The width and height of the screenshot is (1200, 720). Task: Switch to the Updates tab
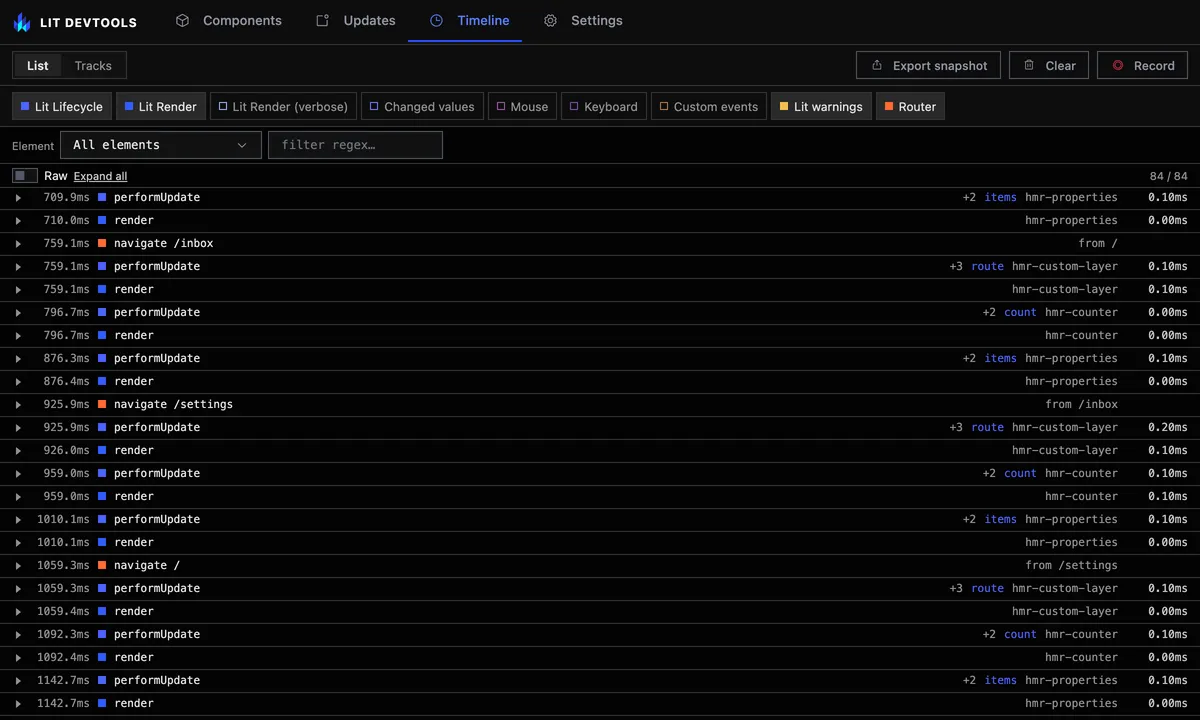click(355, 20)
